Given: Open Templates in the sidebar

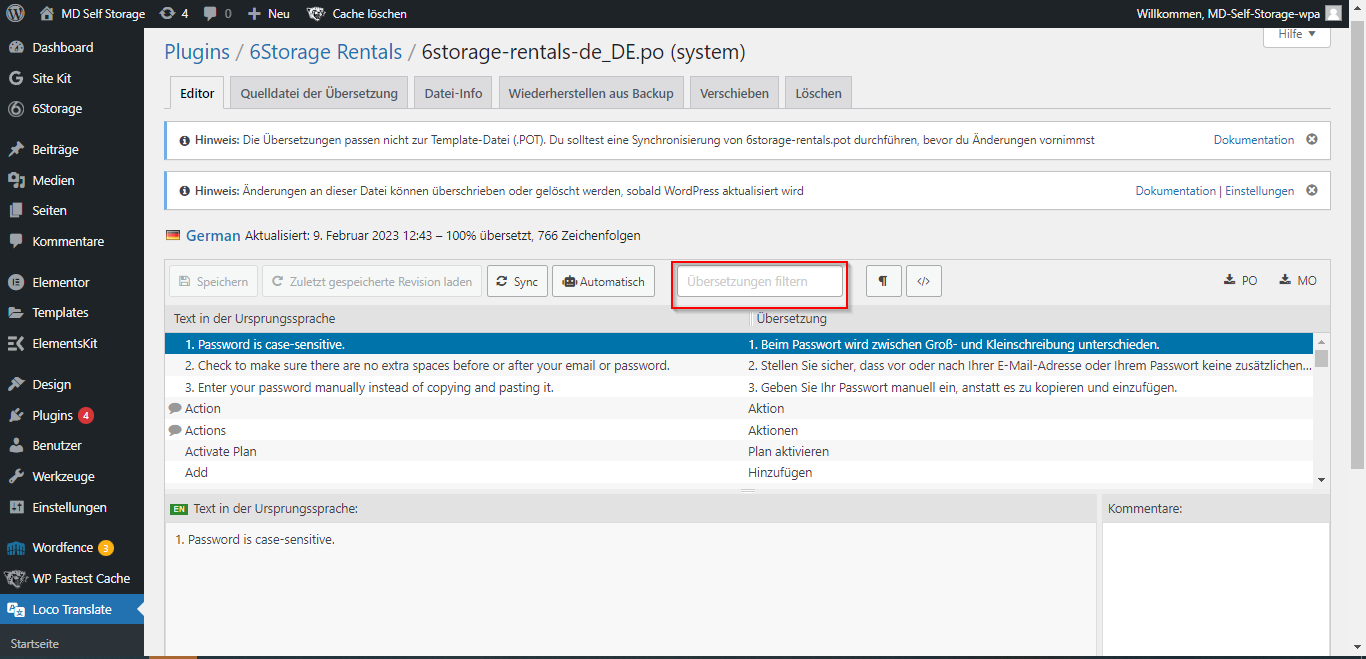Looking at the screenshot, I should tap(72, 312).
